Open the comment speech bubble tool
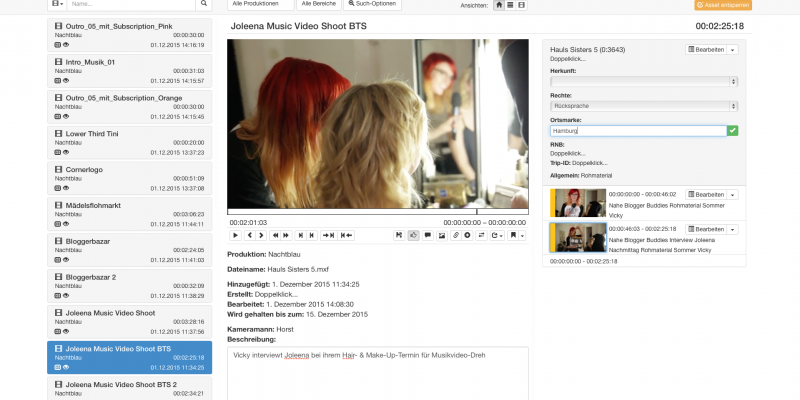800x400 pixels. click(427, 235)
